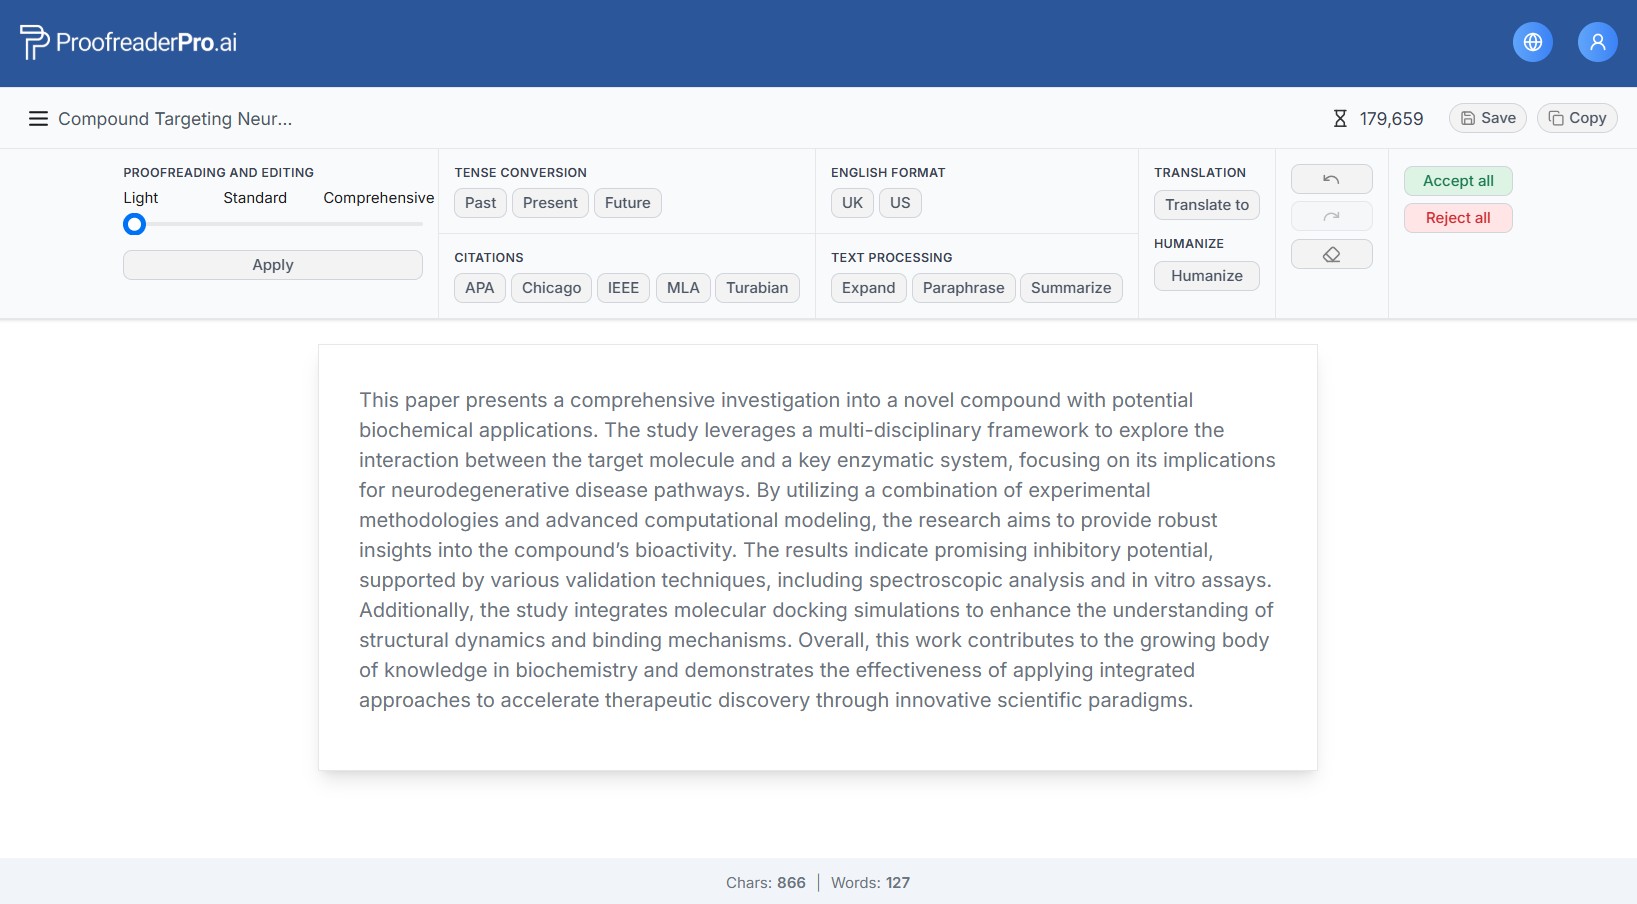This screenshot has width=1637, height=904.
Task: Click the Apply button
Action: click(272, 265)
